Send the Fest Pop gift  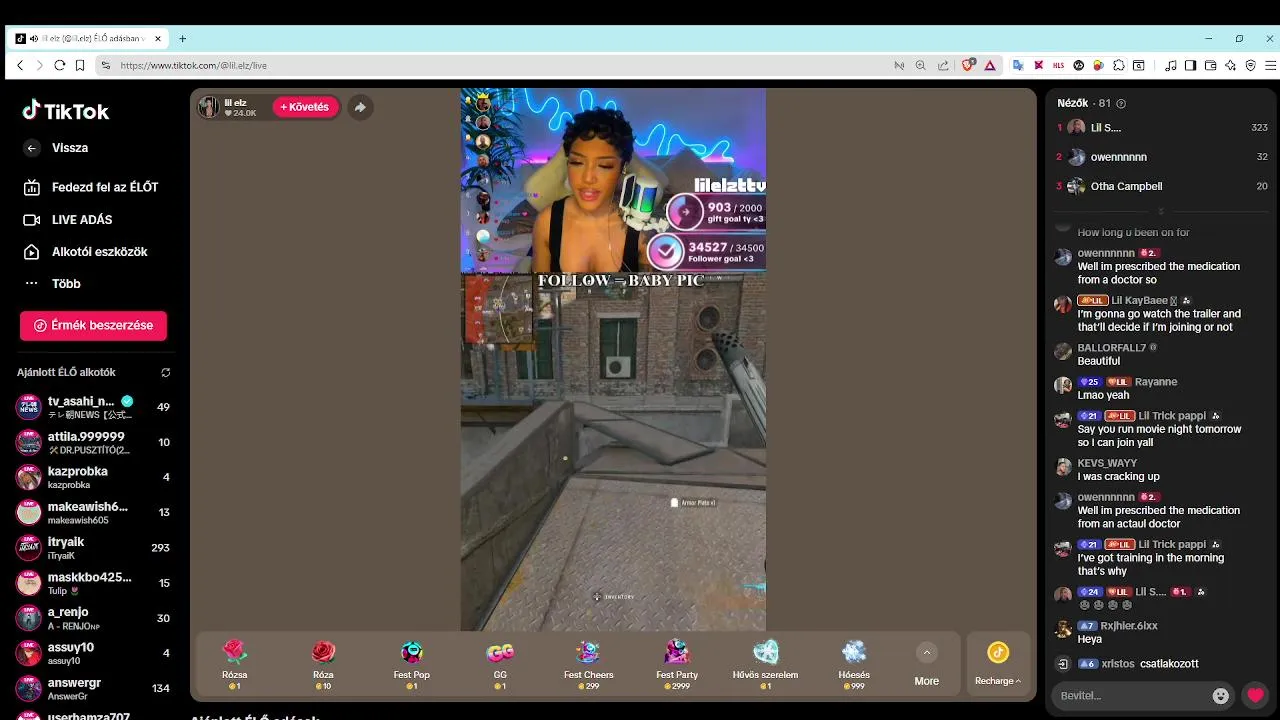click(412, 664)
